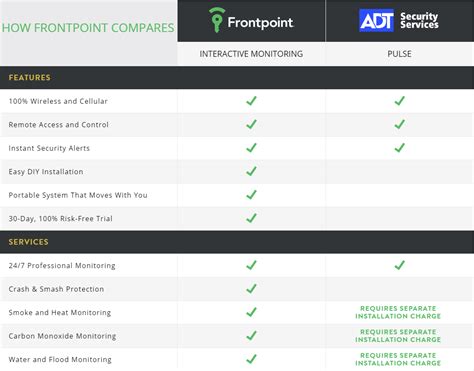Click Frontpoint checkmark for Water and Flood Monitoring
This screenshot has width=474, height=371.
point(251,359)
